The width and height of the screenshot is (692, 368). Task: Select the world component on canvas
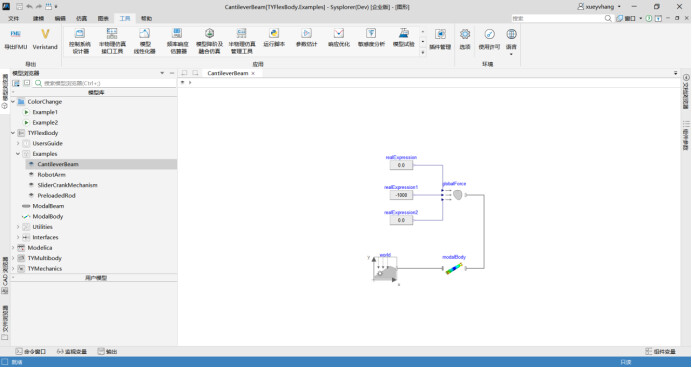(385, 269)
